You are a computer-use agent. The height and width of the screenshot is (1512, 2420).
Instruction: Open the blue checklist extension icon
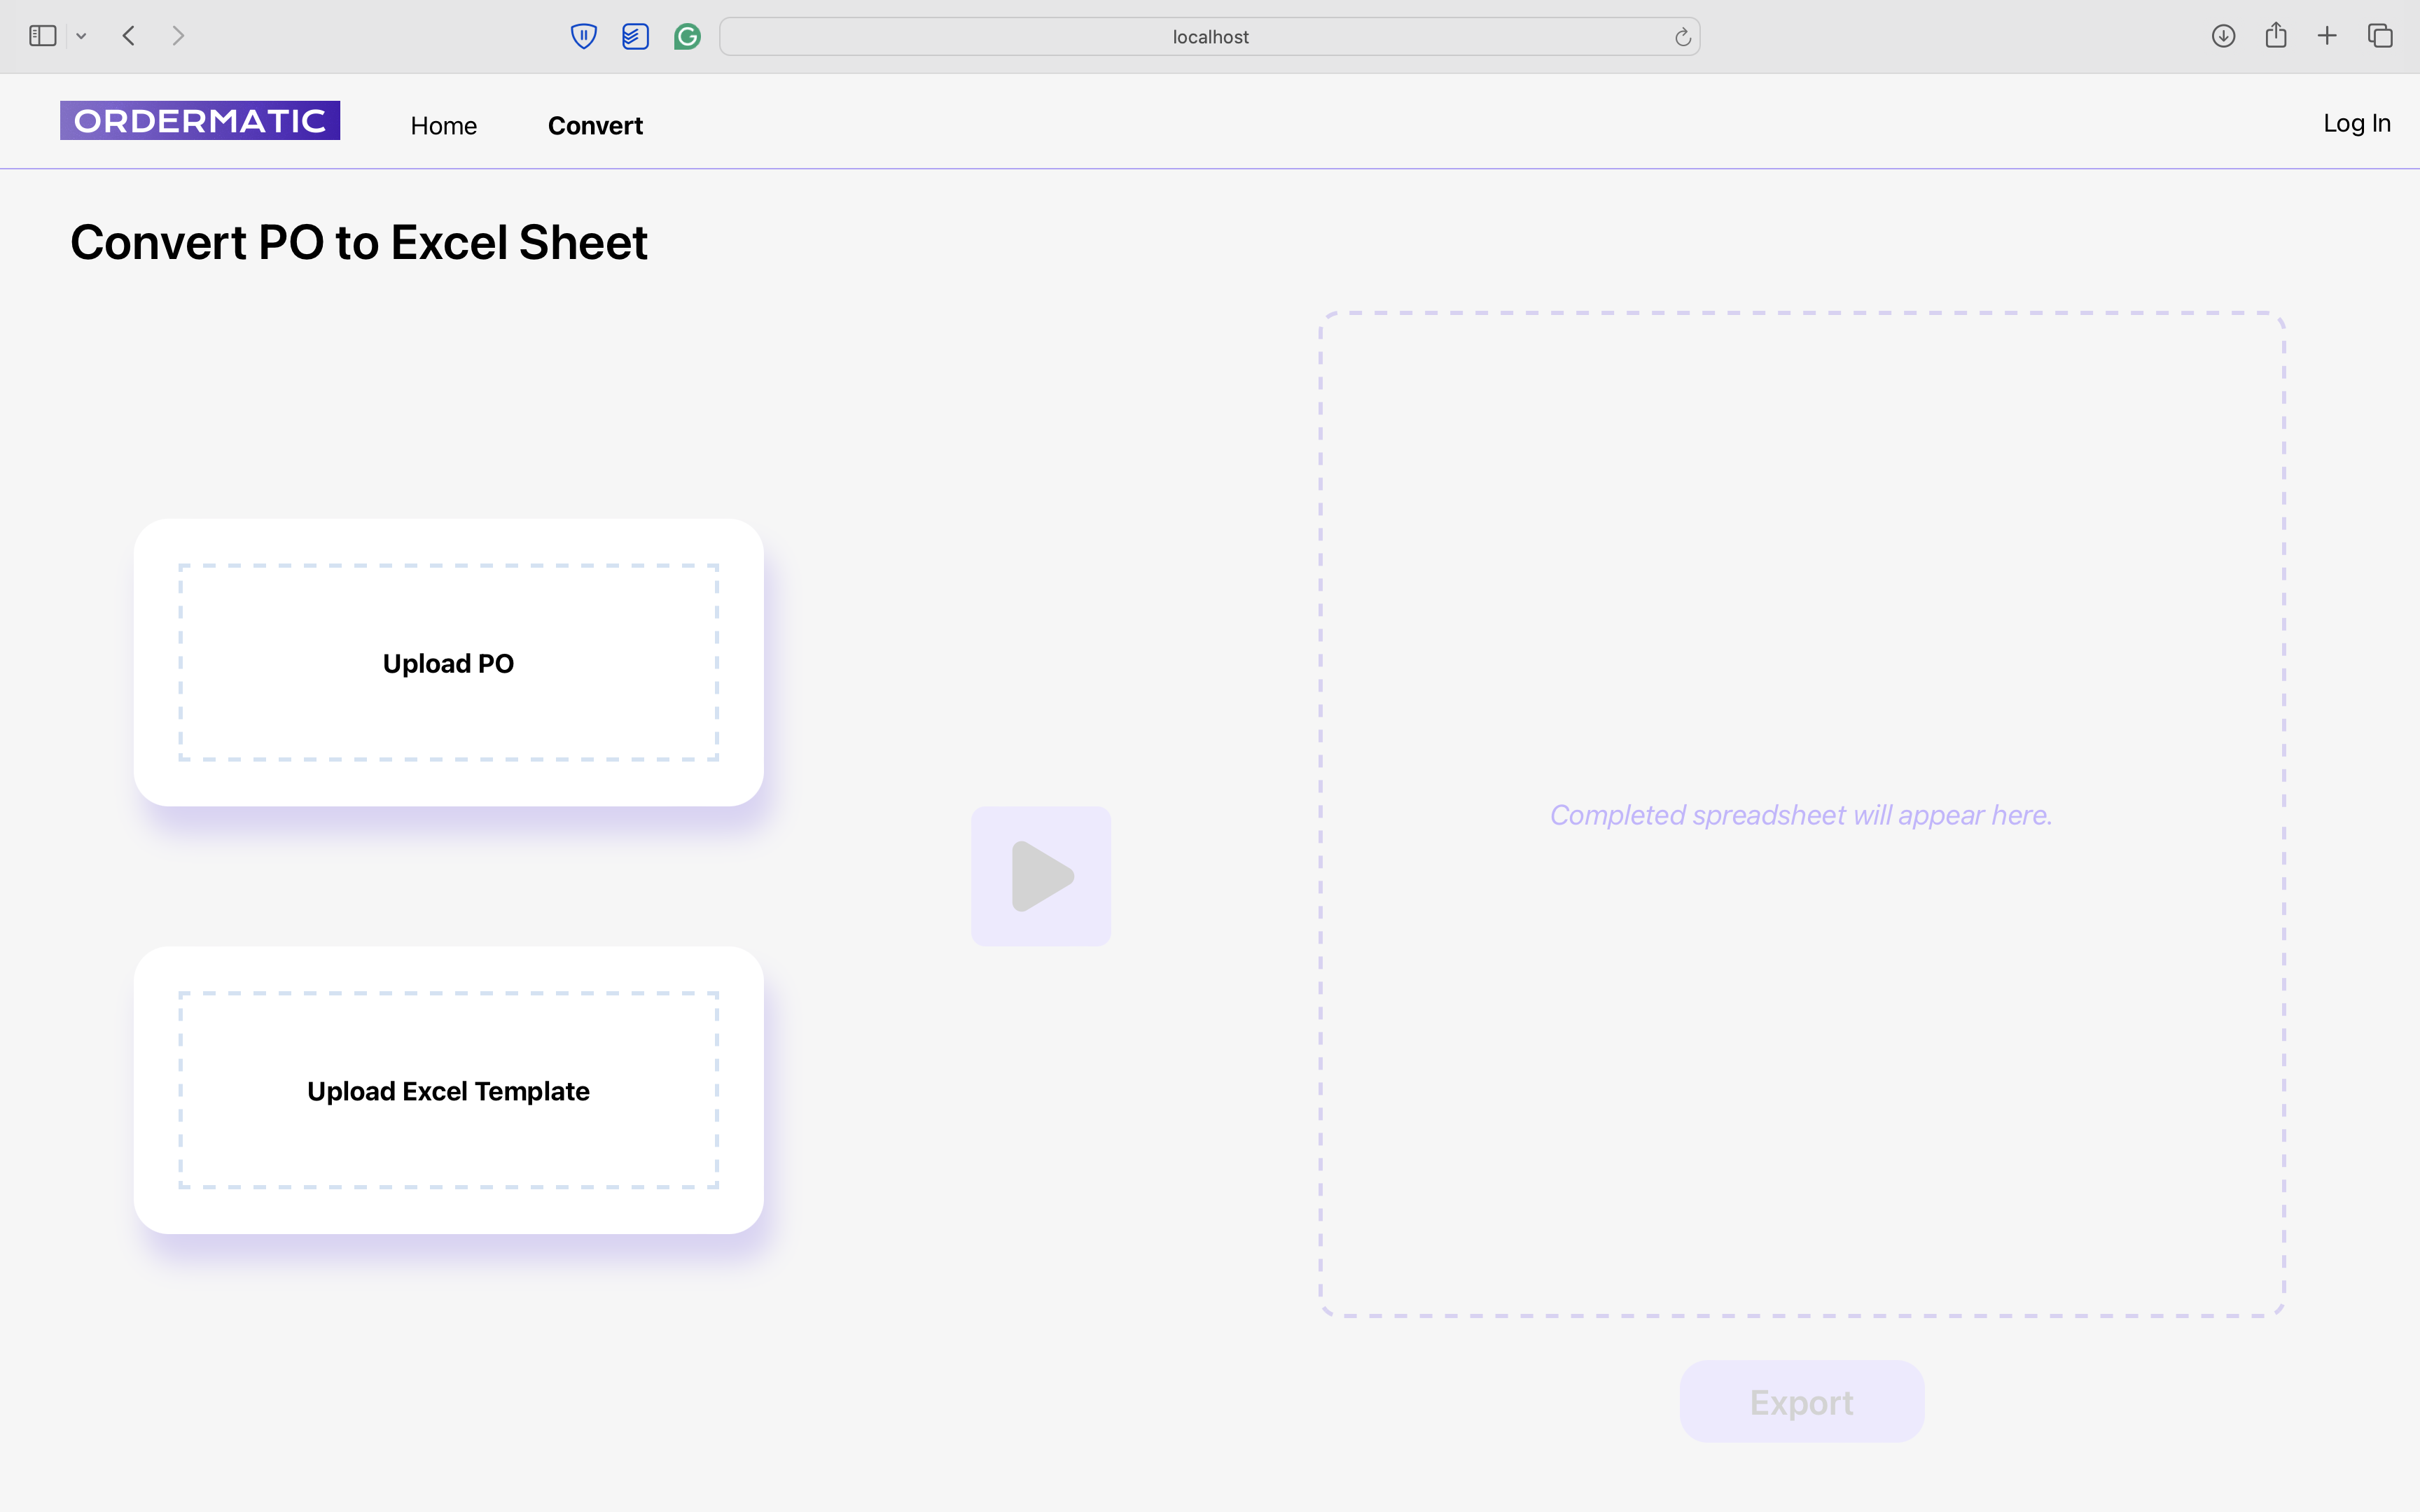pos(635,37)
